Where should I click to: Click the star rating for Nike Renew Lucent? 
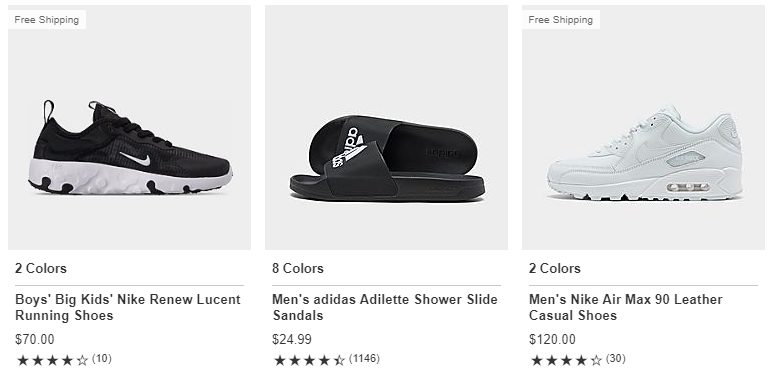[x=52, y=360]
